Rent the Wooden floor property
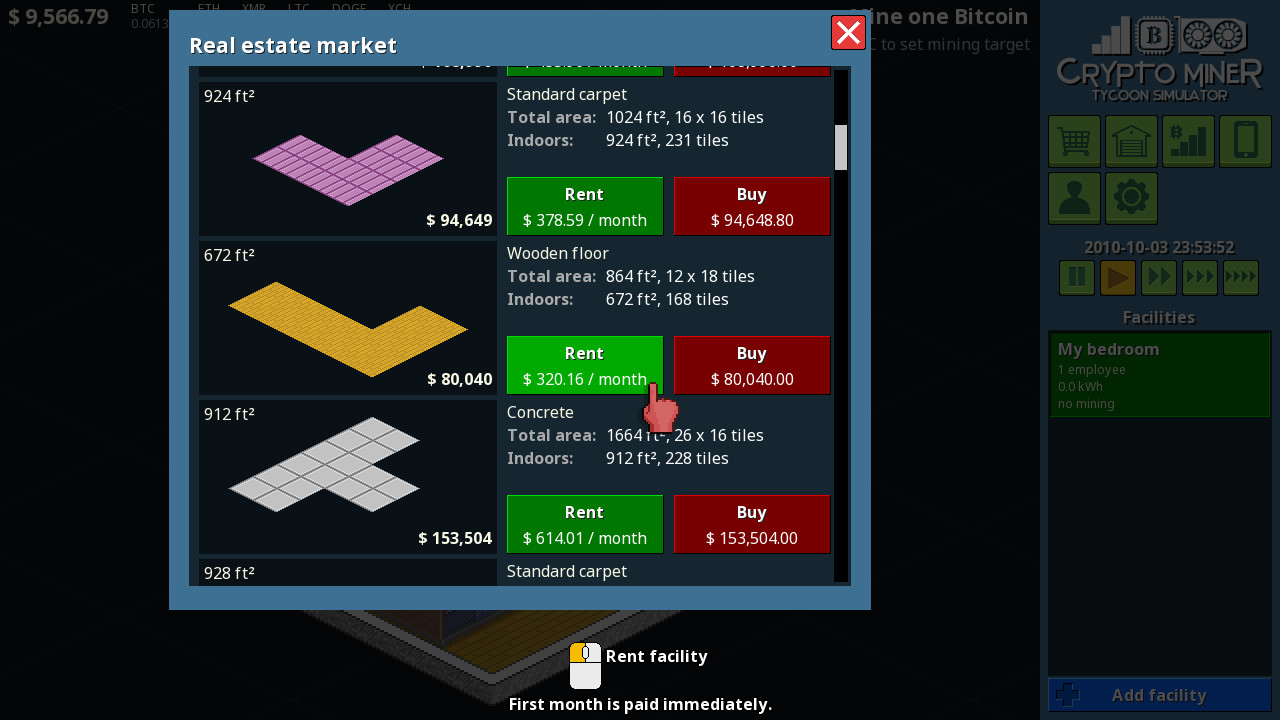 584,365
